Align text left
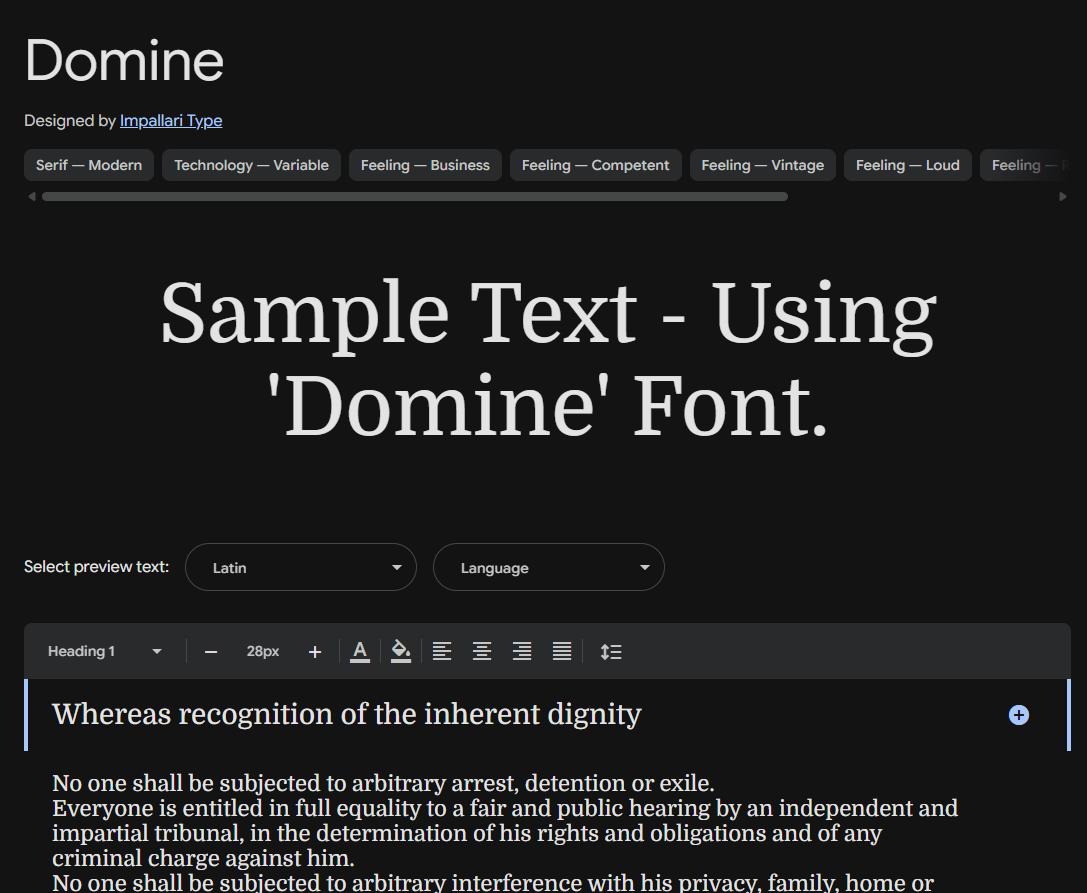The height and width of the screenshot is (893, 1087). coord(442,651)
